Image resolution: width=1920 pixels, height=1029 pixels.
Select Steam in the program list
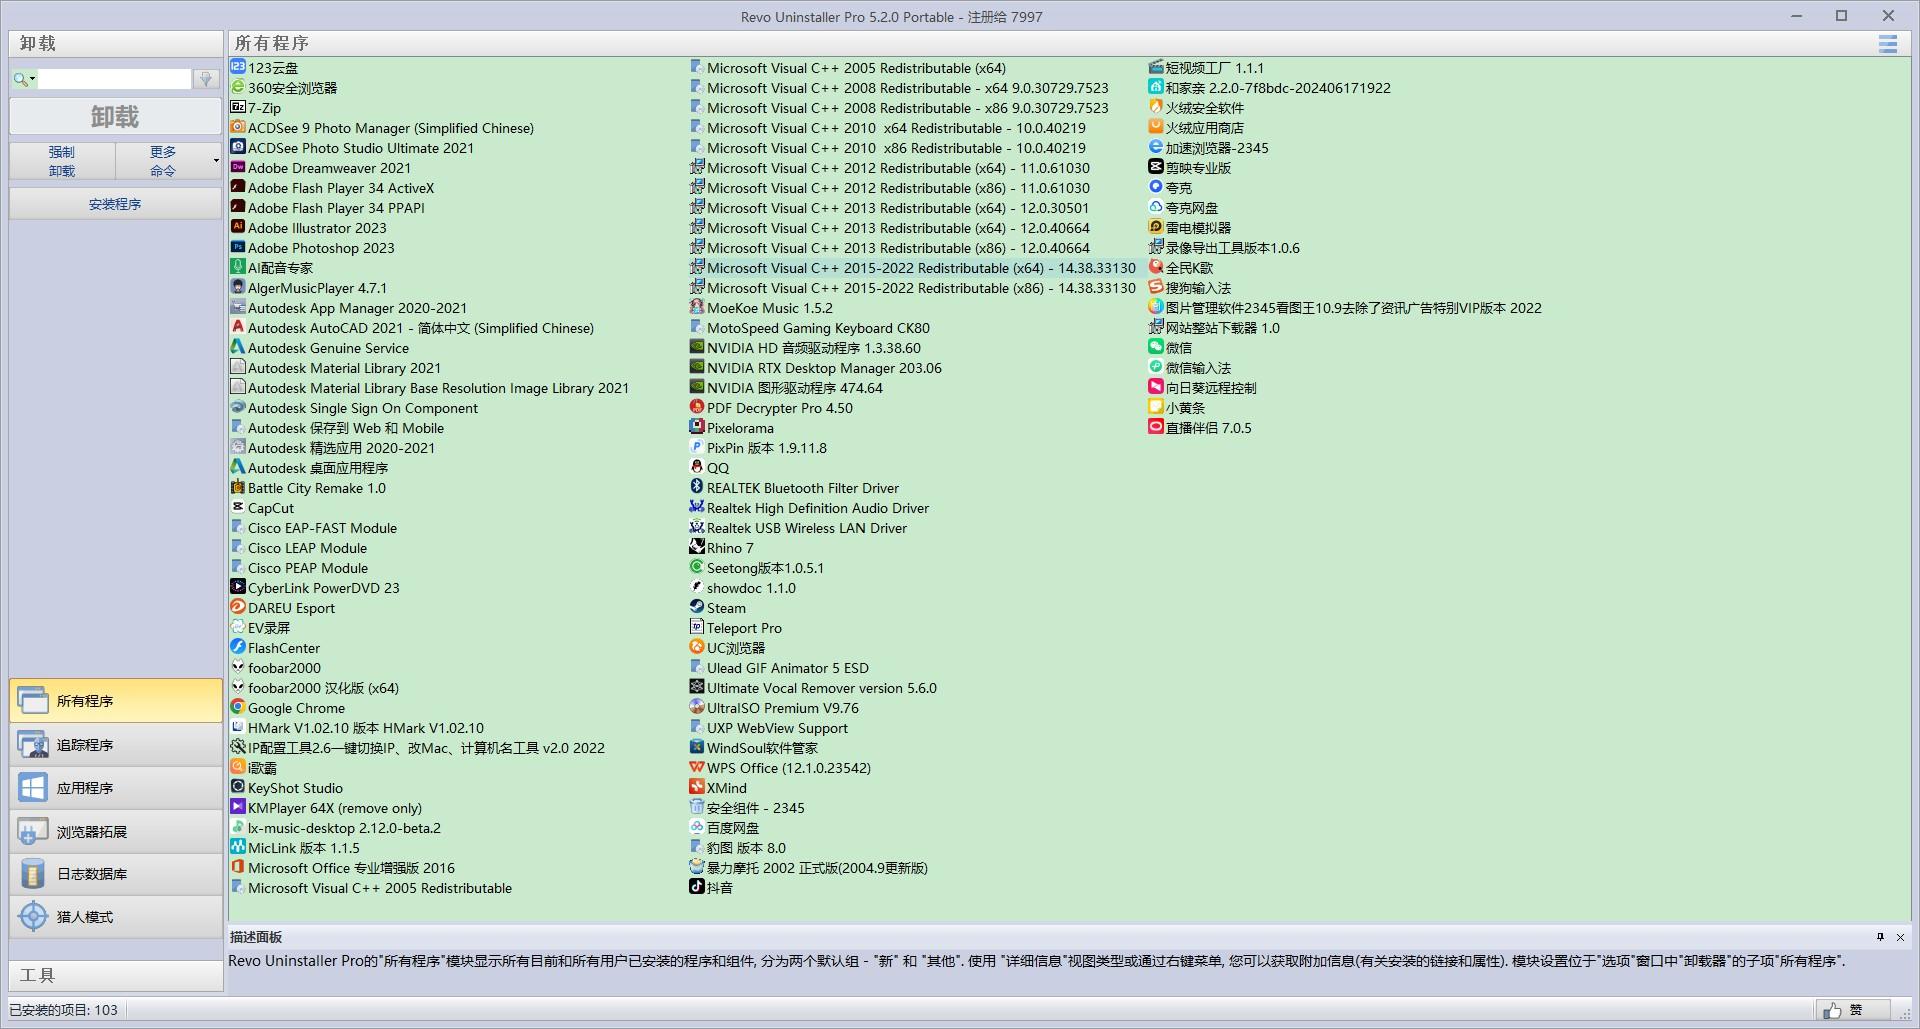click(725, 607)
